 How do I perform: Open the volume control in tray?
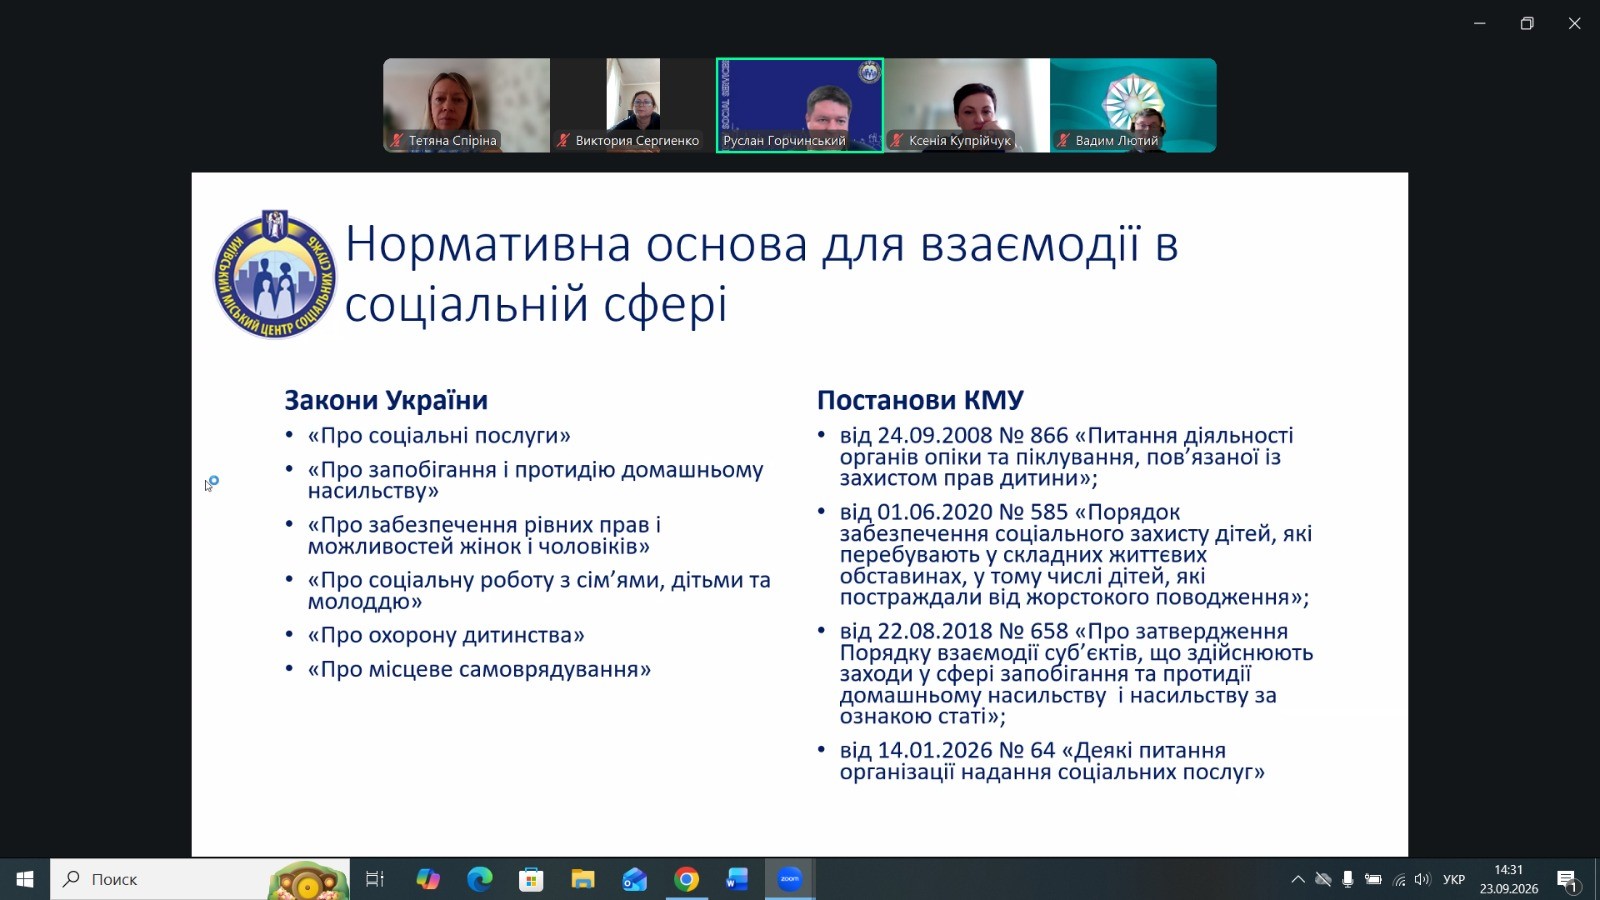click(x=1422, y=879)
